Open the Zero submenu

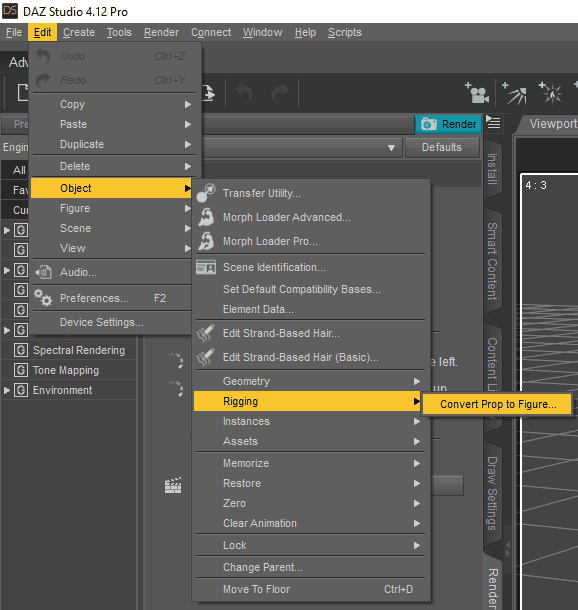tap(310, 503)
